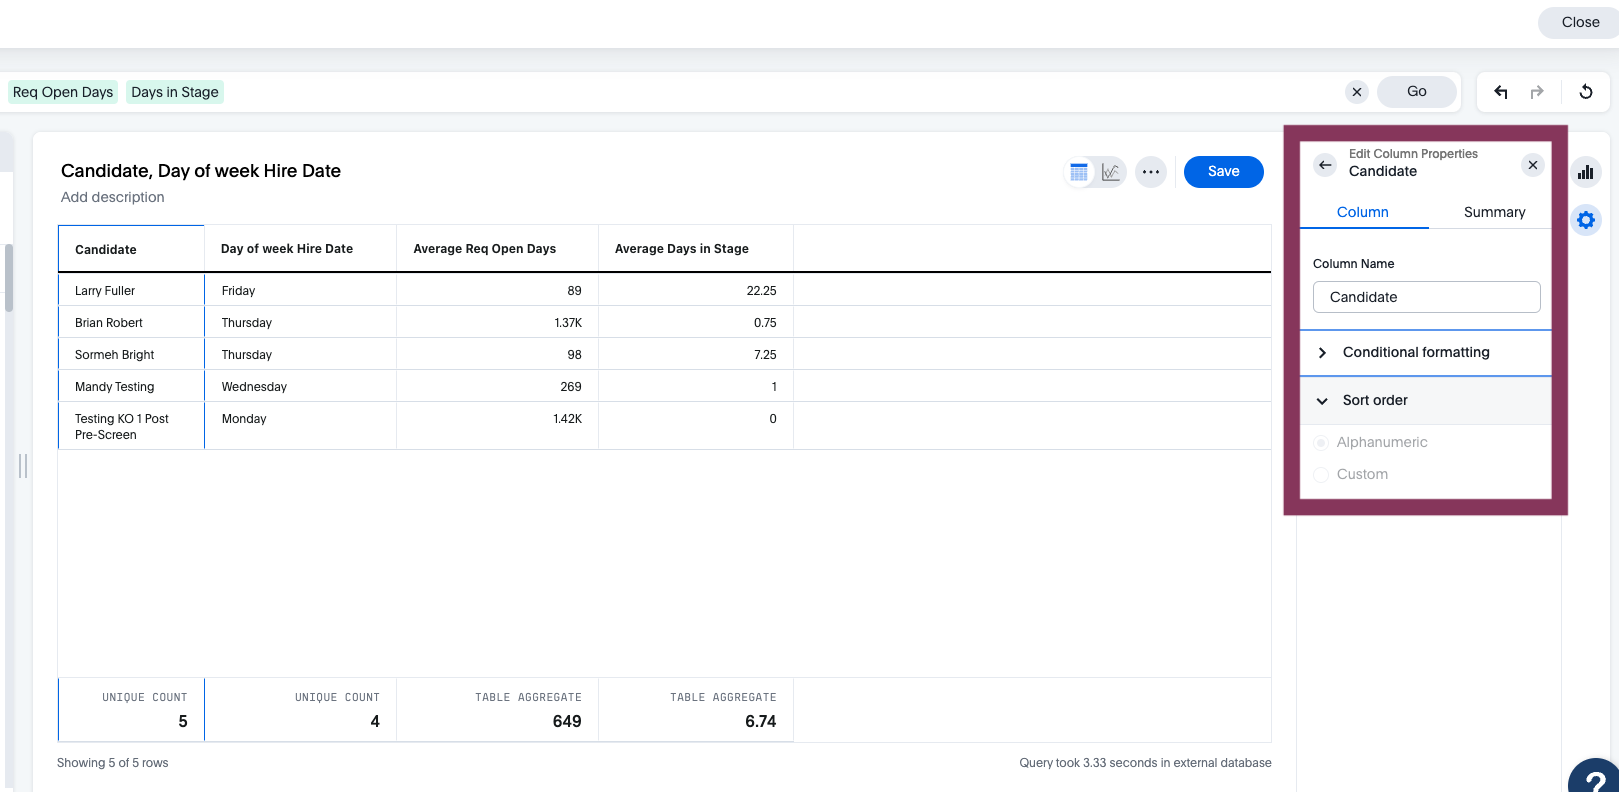Click the Unique Count 4 summary cell
The width and height of the screenshot is (1619, 792).
coord(300,710)
